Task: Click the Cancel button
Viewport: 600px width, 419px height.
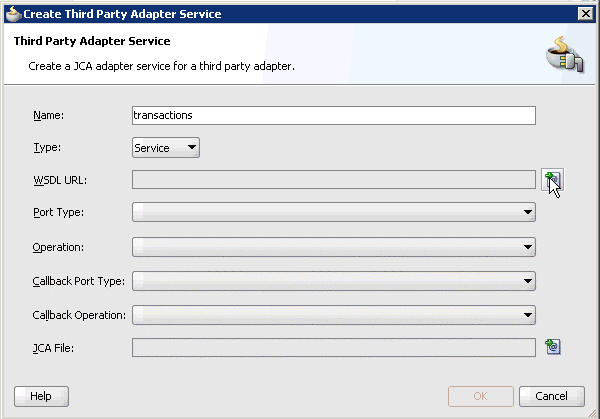Action: click(551, 396)
